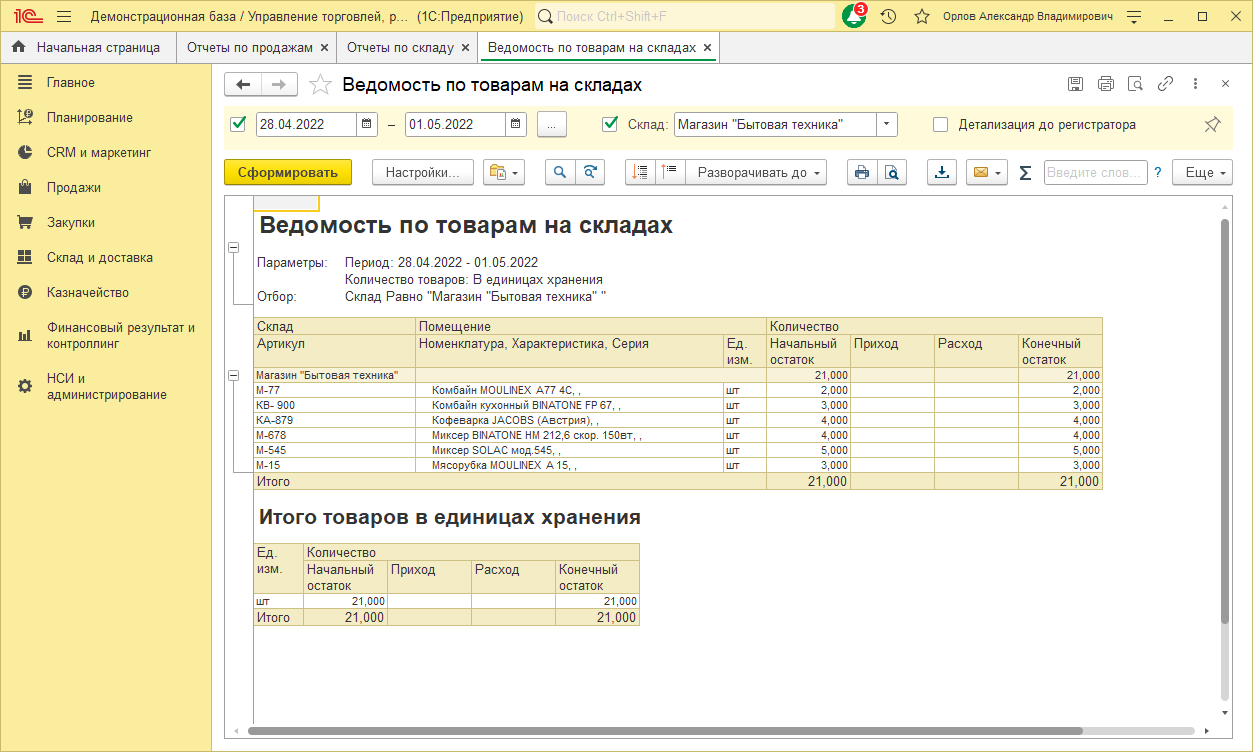This screenshot has width=1253, height=752.
Task: Toggle the period checkbox before the dates
Action: pyautogui.click(x=238, y=125)
